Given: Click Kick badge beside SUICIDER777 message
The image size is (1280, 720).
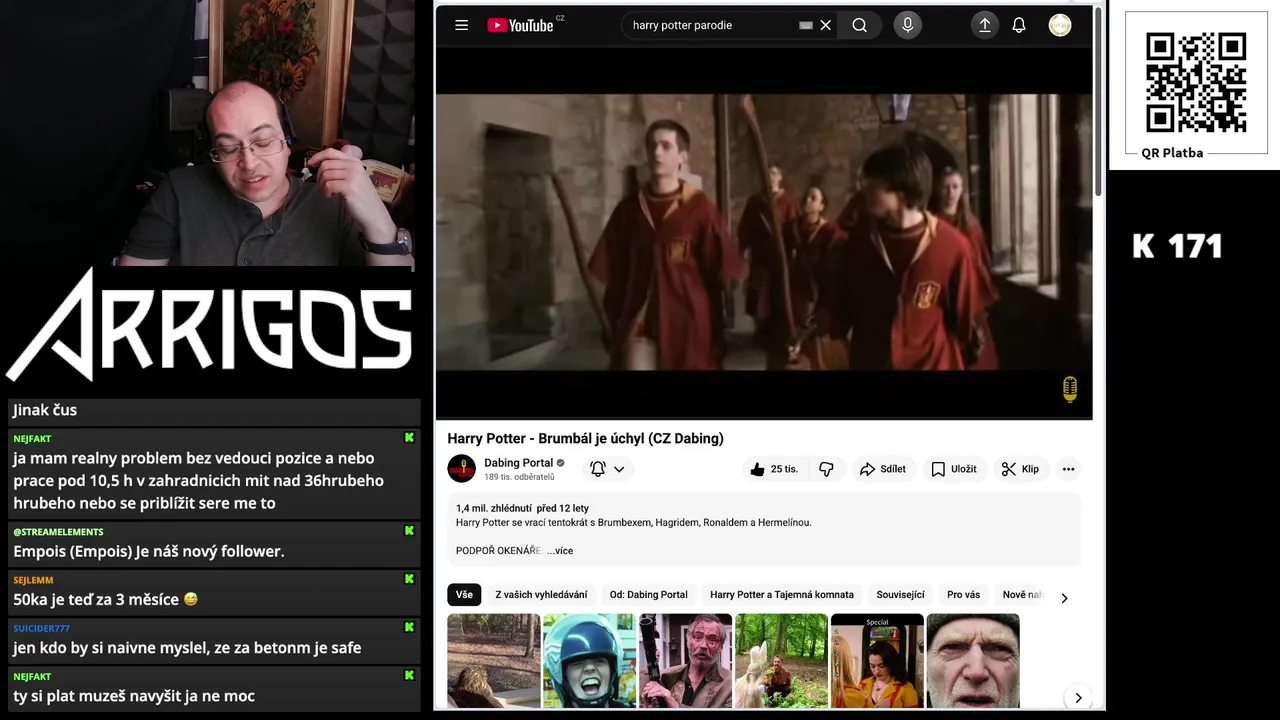Looking at the screenshot, I should (409, 627).
